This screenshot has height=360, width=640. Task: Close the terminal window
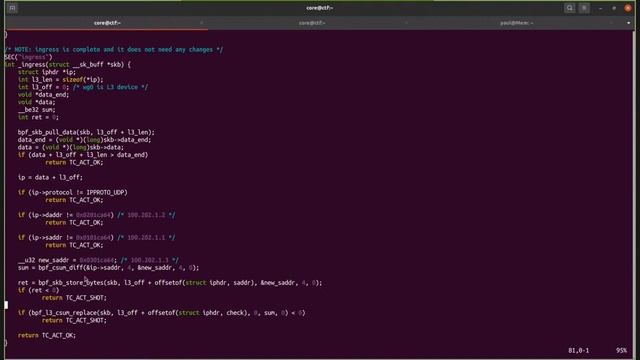(628, 8)
